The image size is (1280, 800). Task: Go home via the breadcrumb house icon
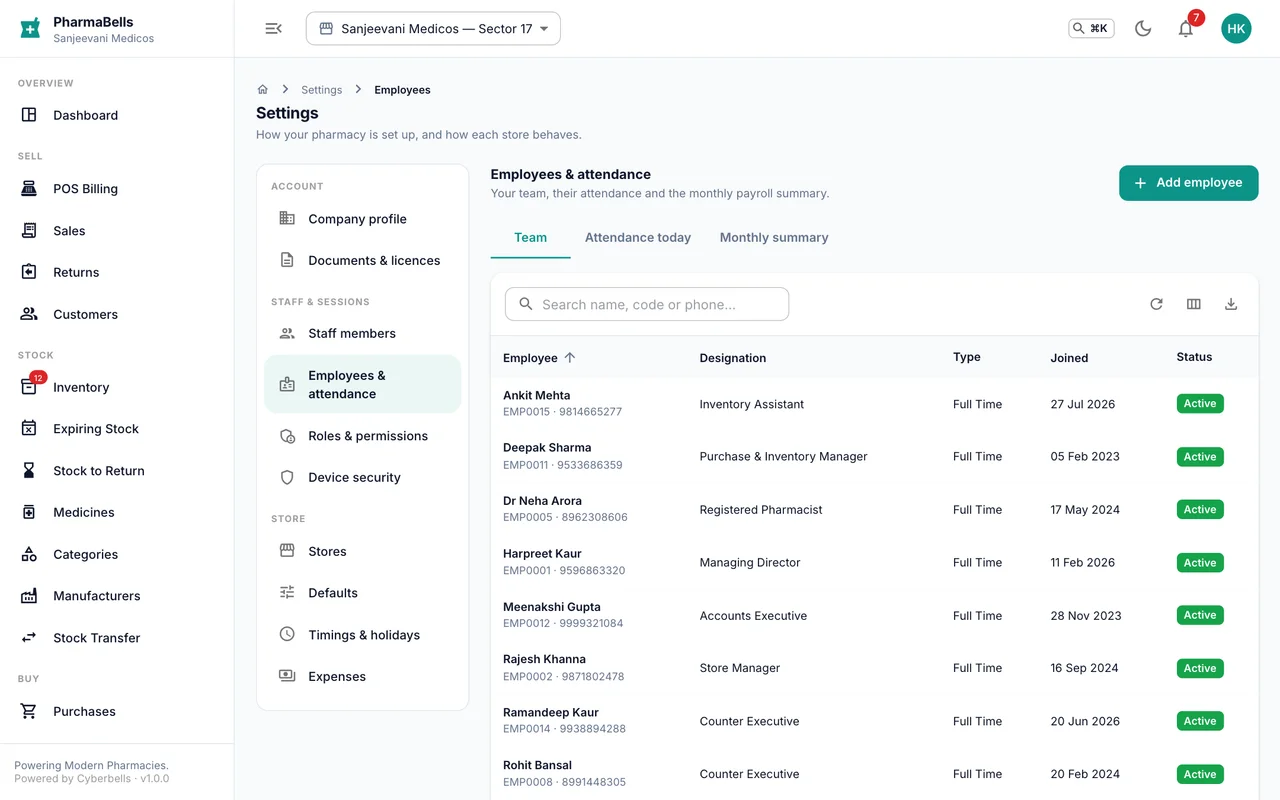263,89
